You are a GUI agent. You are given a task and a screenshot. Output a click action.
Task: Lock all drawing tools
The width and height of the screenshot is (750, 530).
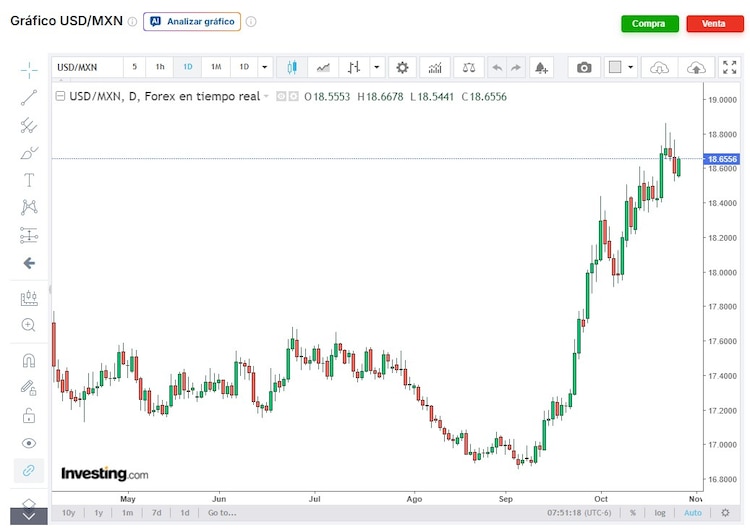[29, 416]
